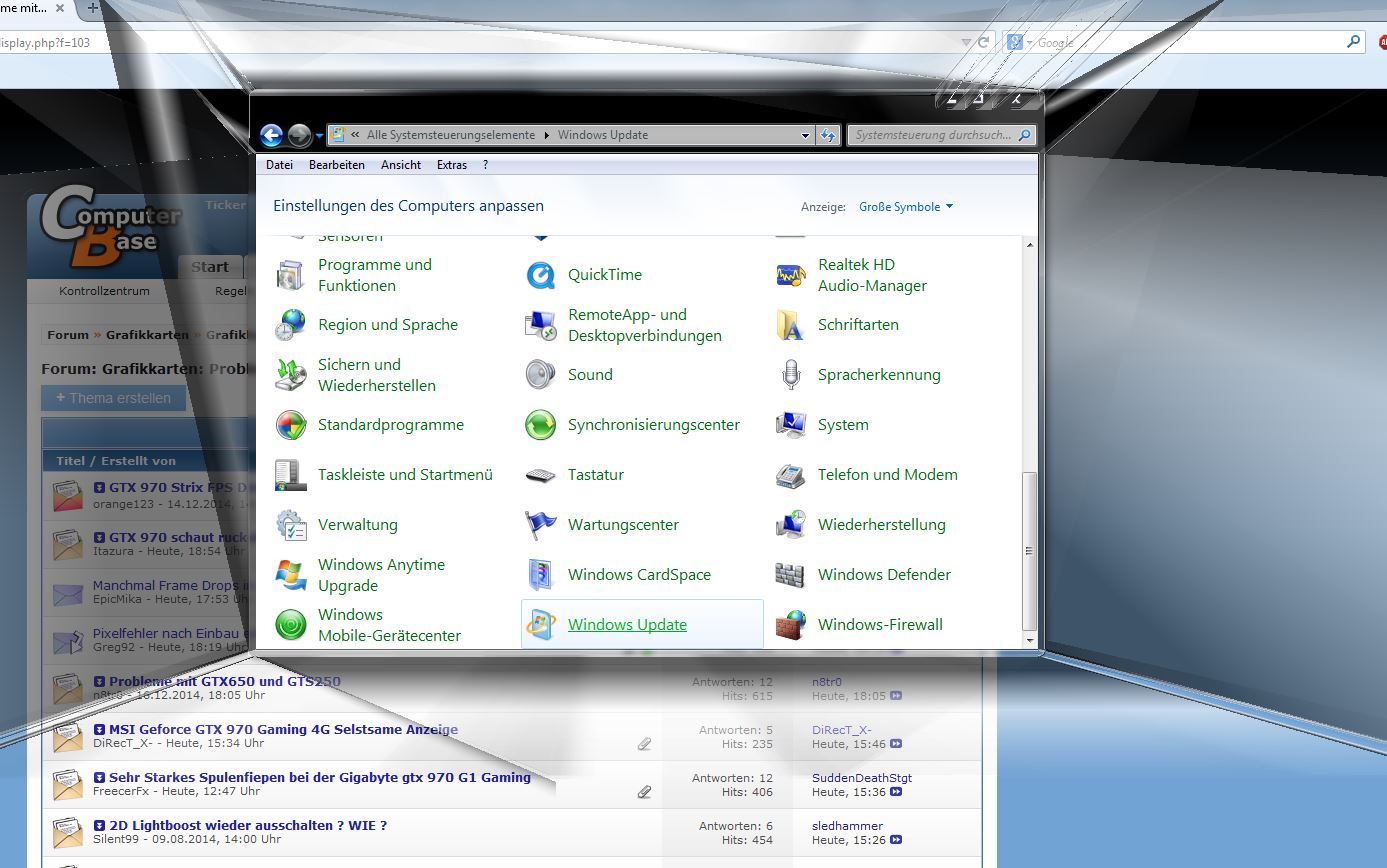Open user profile SuddenDeathStgt
The width and height of the screenshot is (1387, 868).
pyautogui.click(x=862, y=778)
